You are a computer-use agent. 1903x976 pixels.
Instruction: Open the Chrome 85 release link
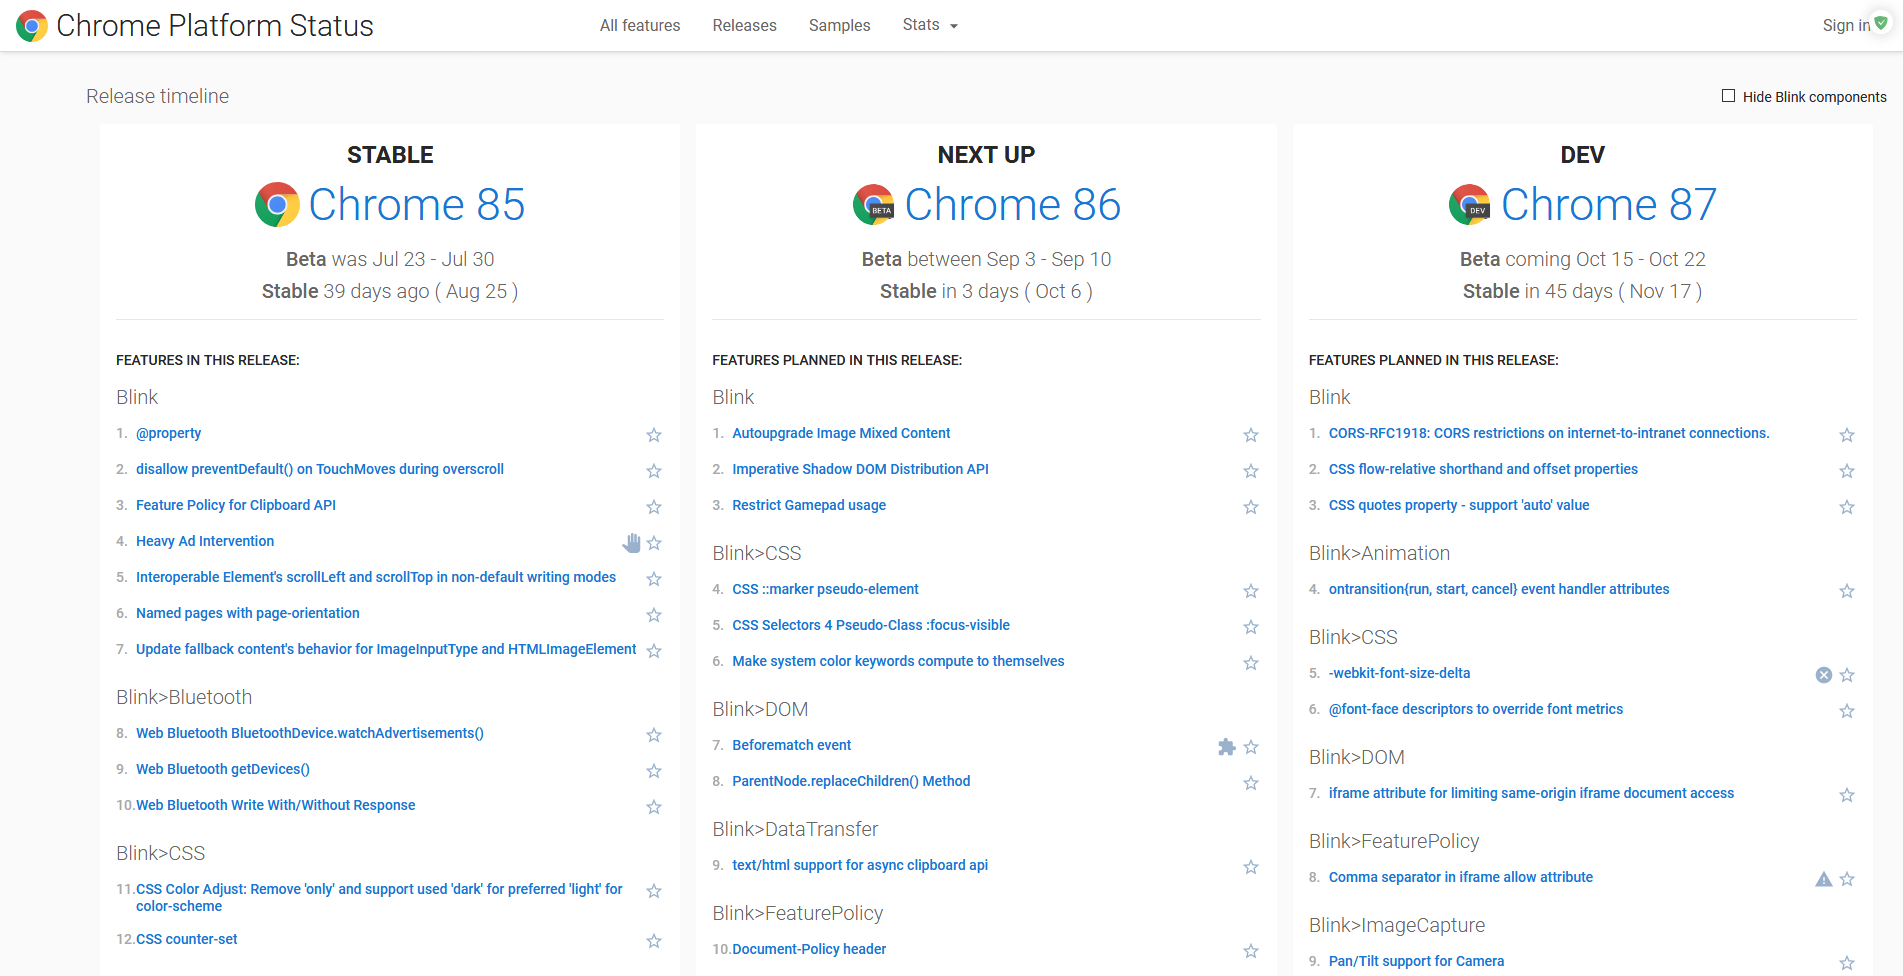point(416,205)
